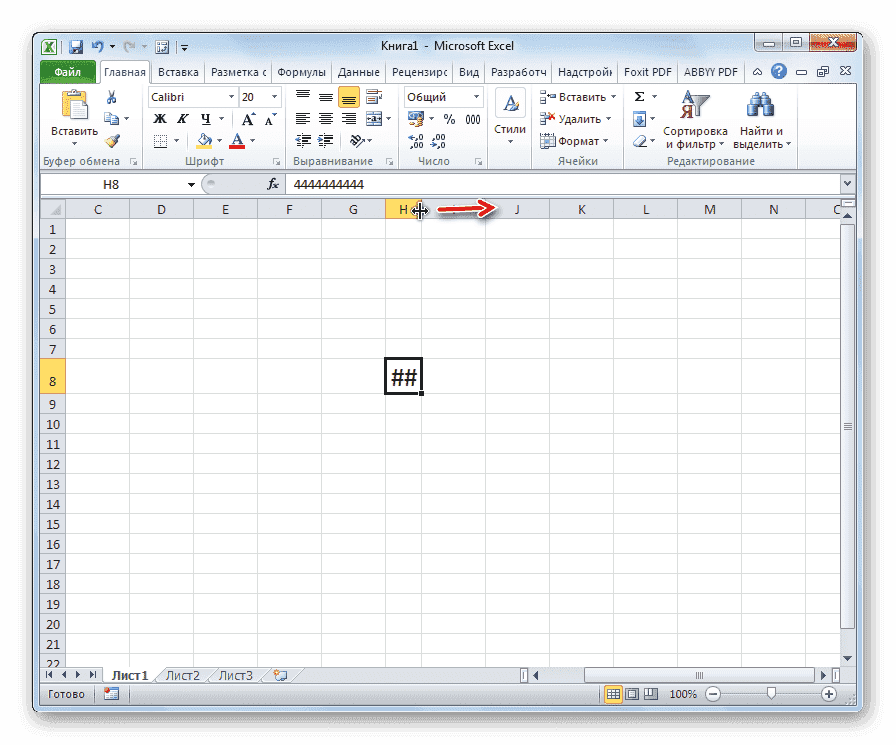The width and height of the screenshot is (896, 745).
Task: Click the AutoSum (Σ) icon
Action: pos(640,97)
